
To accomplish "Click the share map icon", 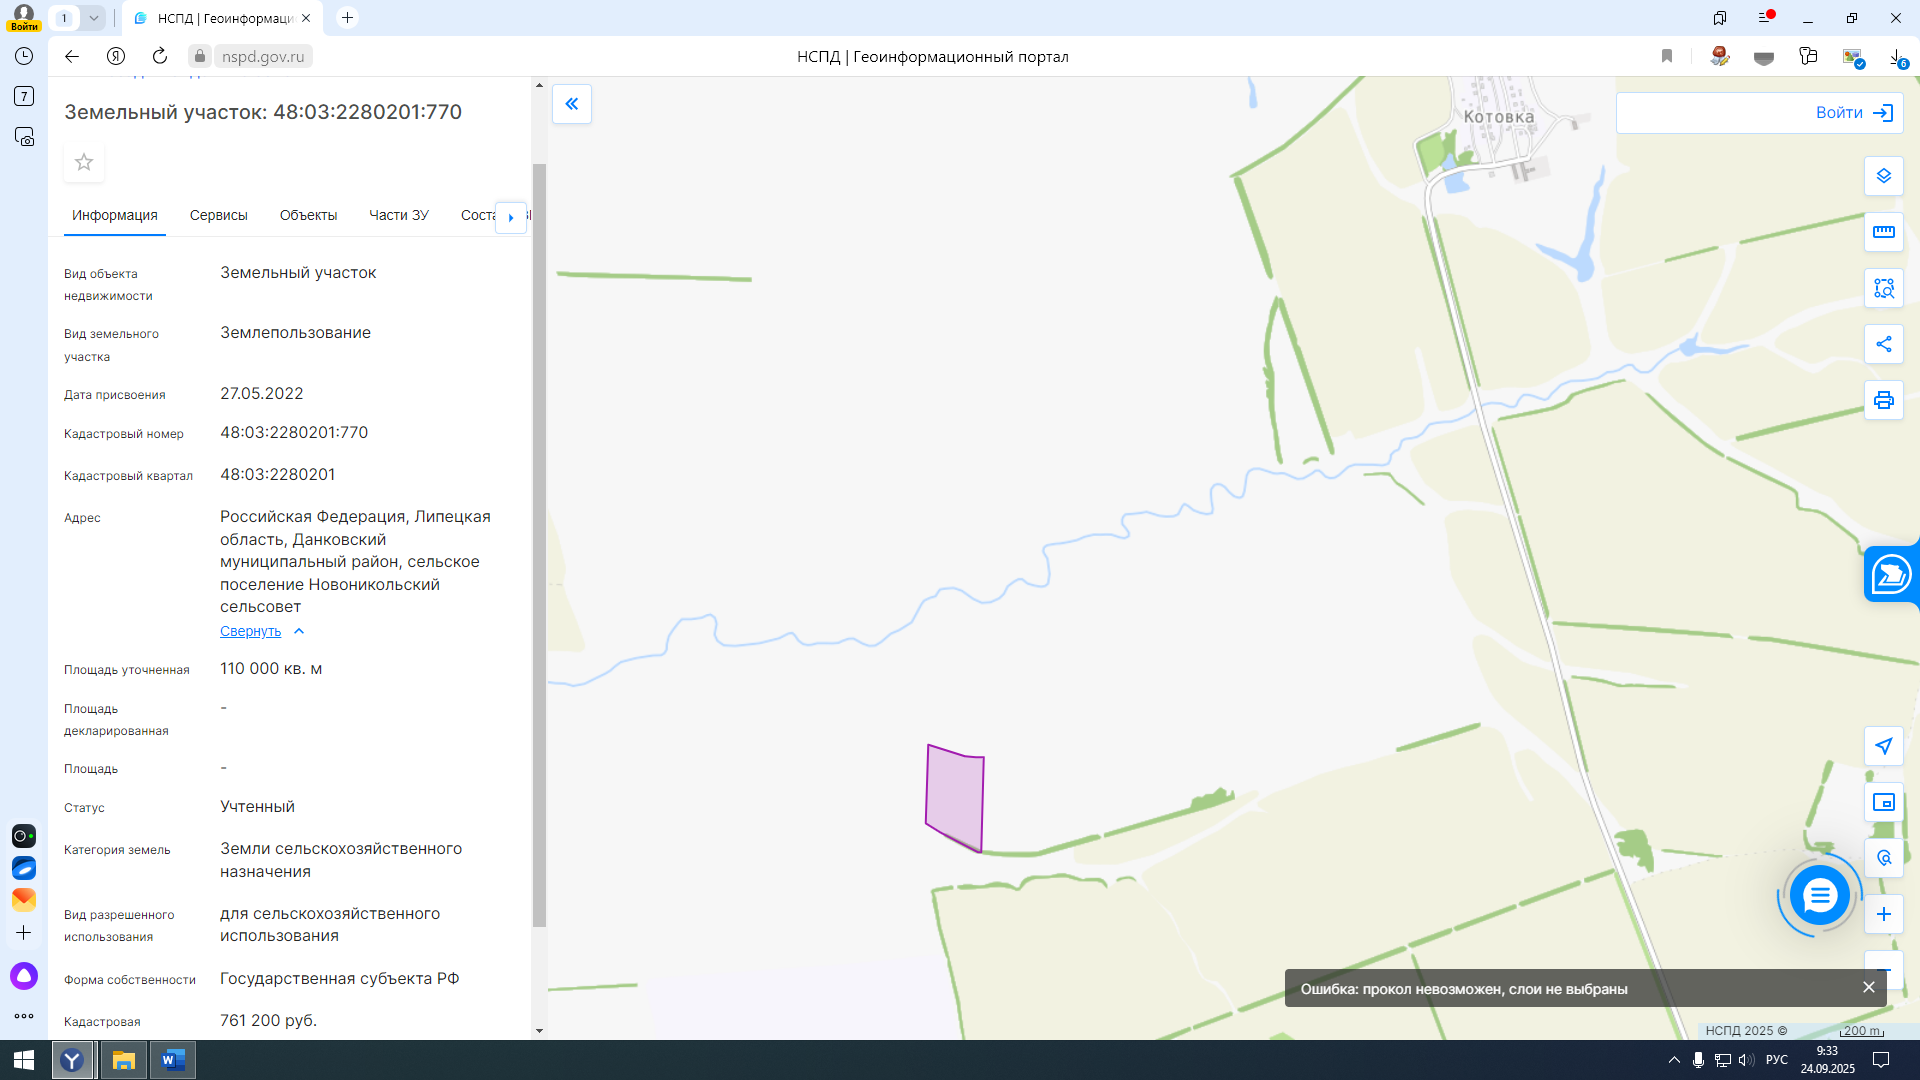I will 1883,344.
